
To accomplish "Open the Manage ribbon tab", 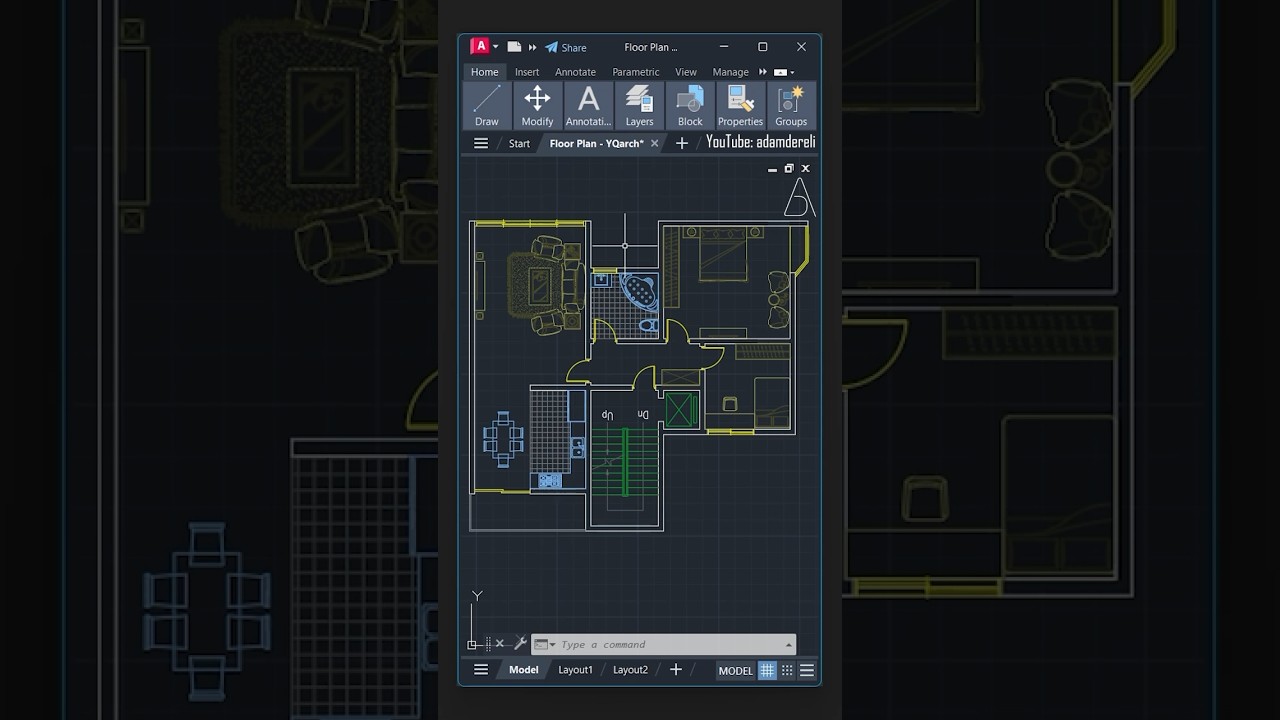I will (x=730, y=72).
